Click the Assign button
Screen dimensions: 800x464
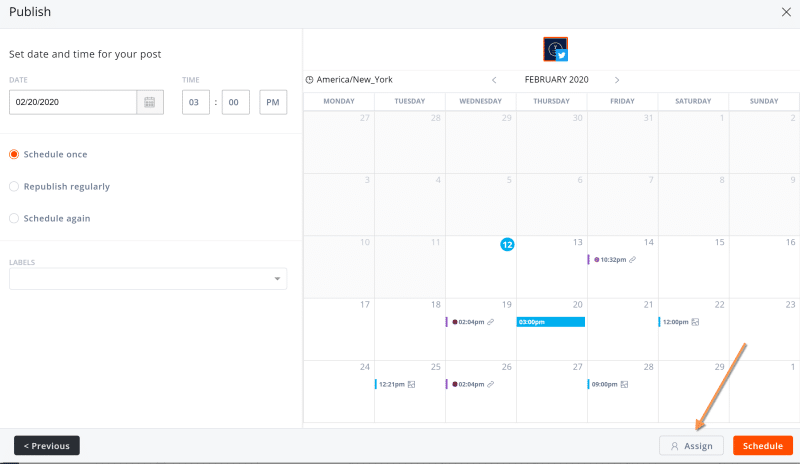pos(691,446)
